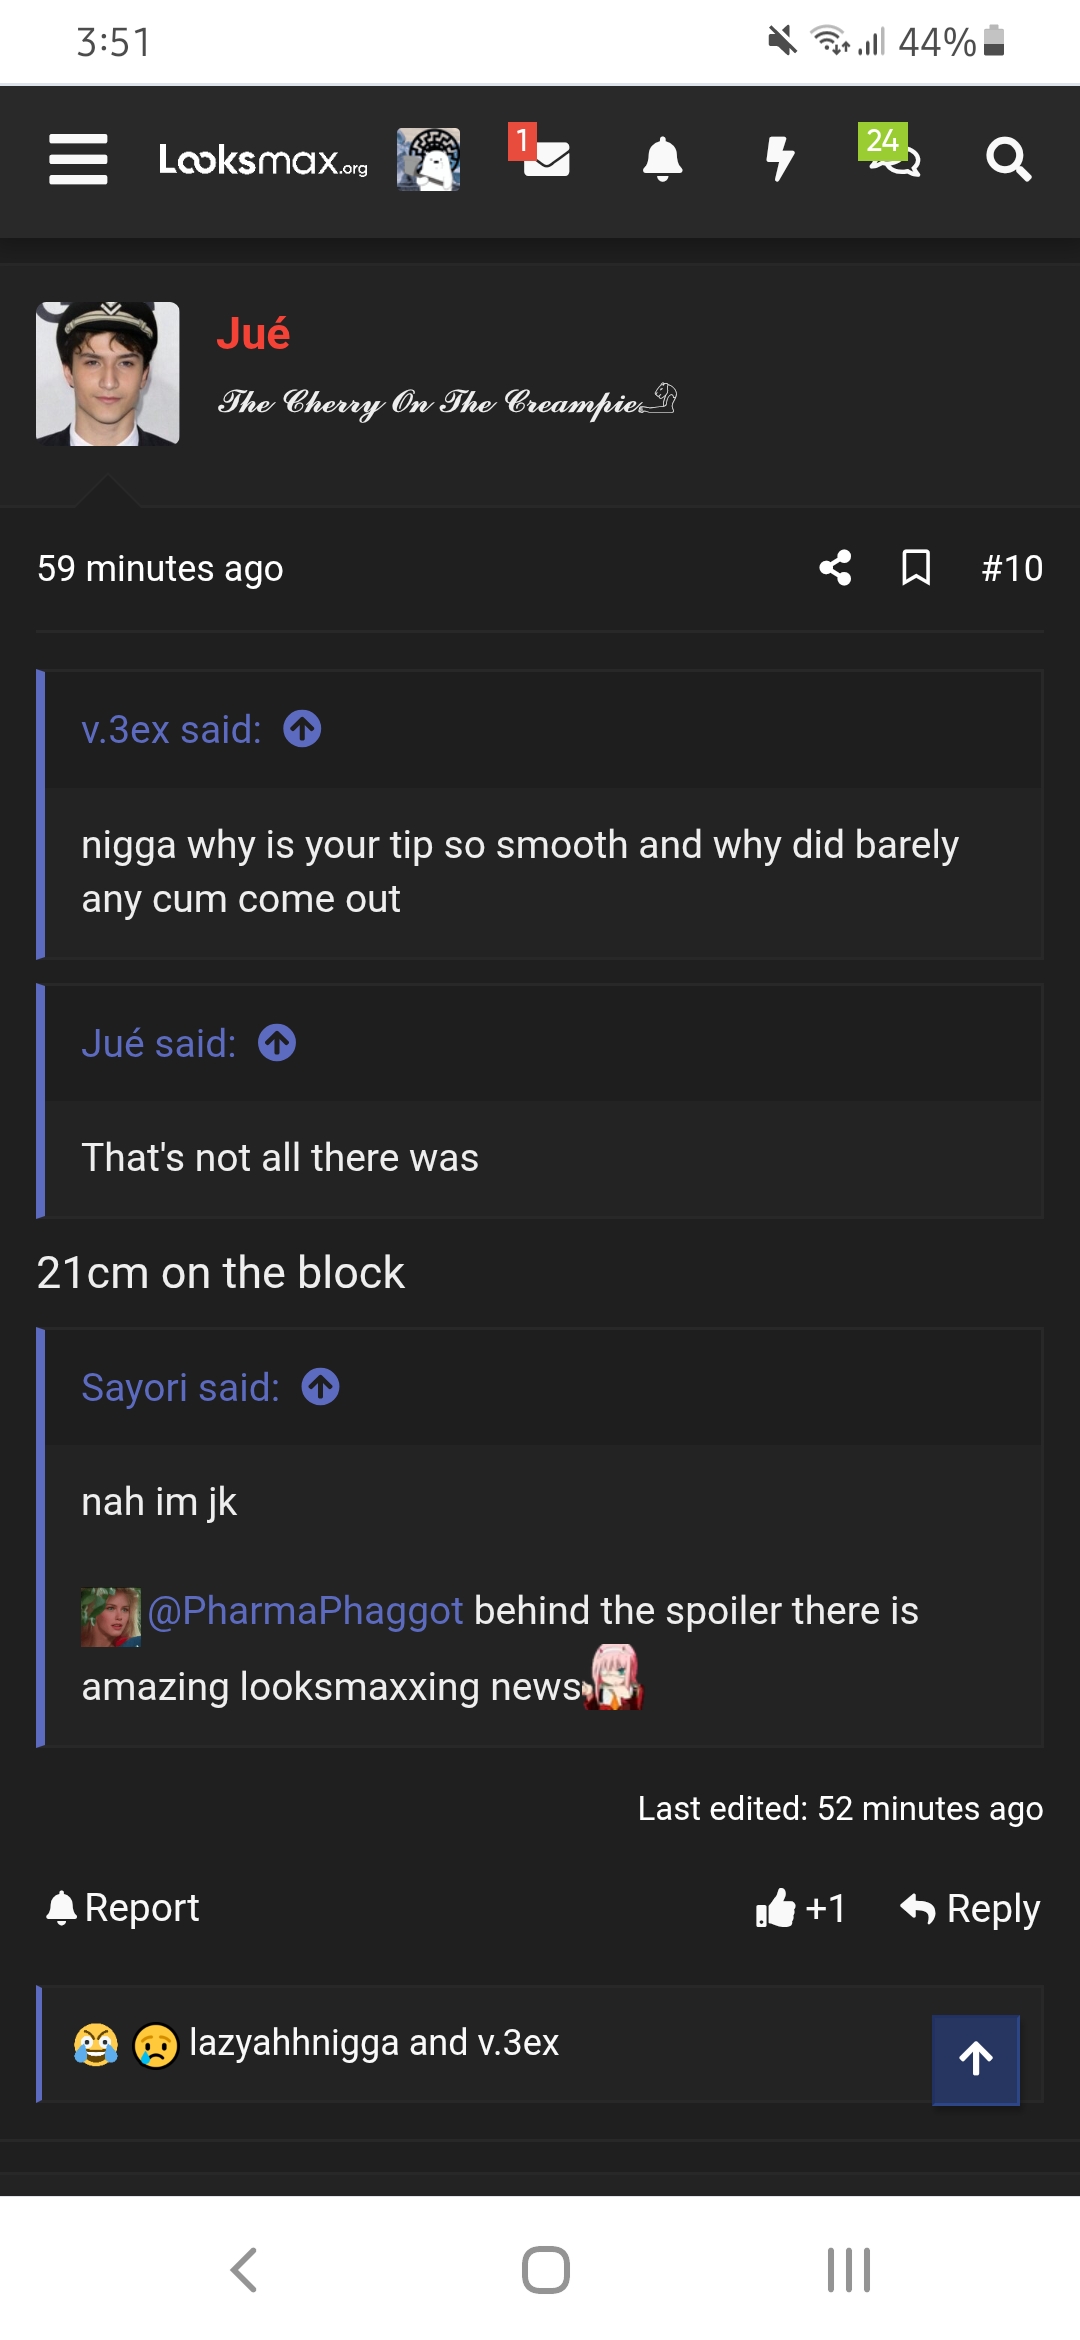Open the alerts bell icon
1080x2340 pixels.
point(662,159)
